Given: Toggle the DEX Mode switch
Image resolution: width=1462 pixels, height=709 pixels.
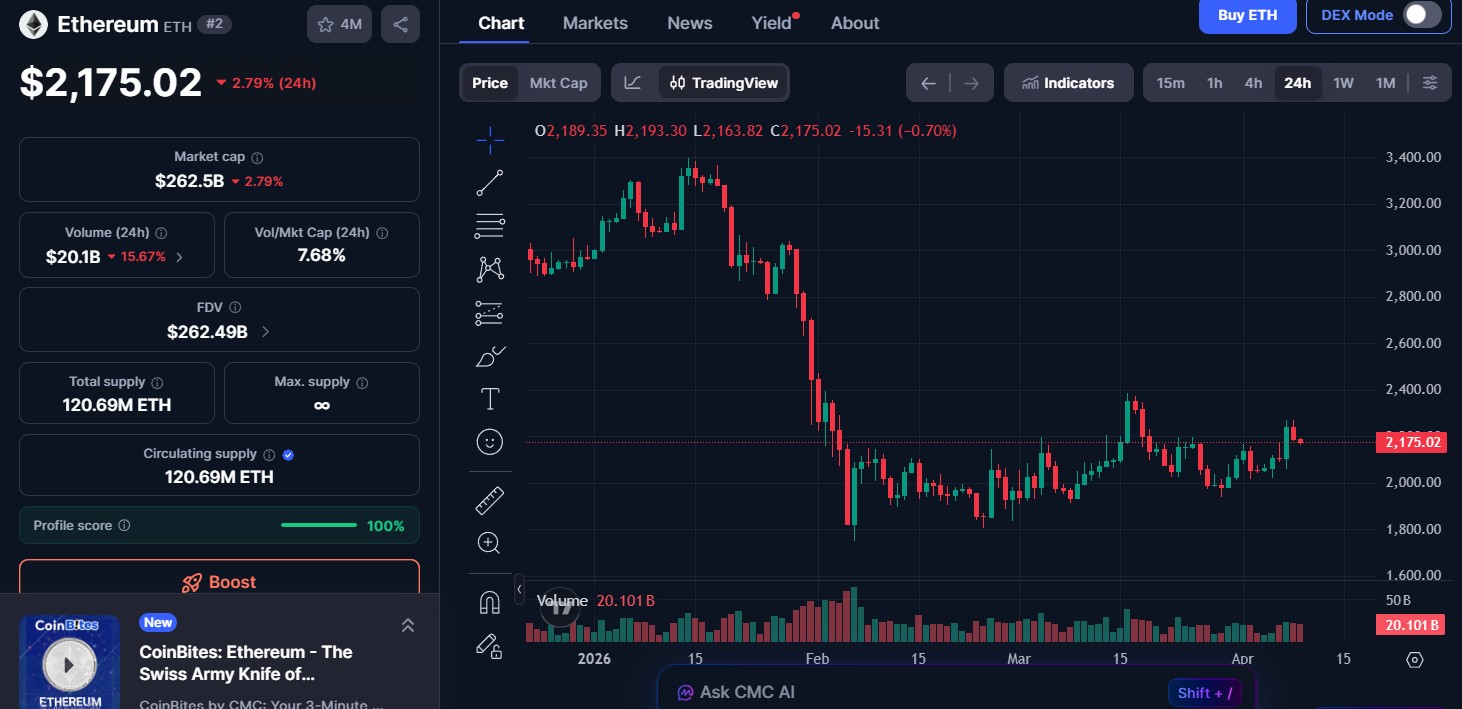Looking at the screenshot, I should point(1424,15).
